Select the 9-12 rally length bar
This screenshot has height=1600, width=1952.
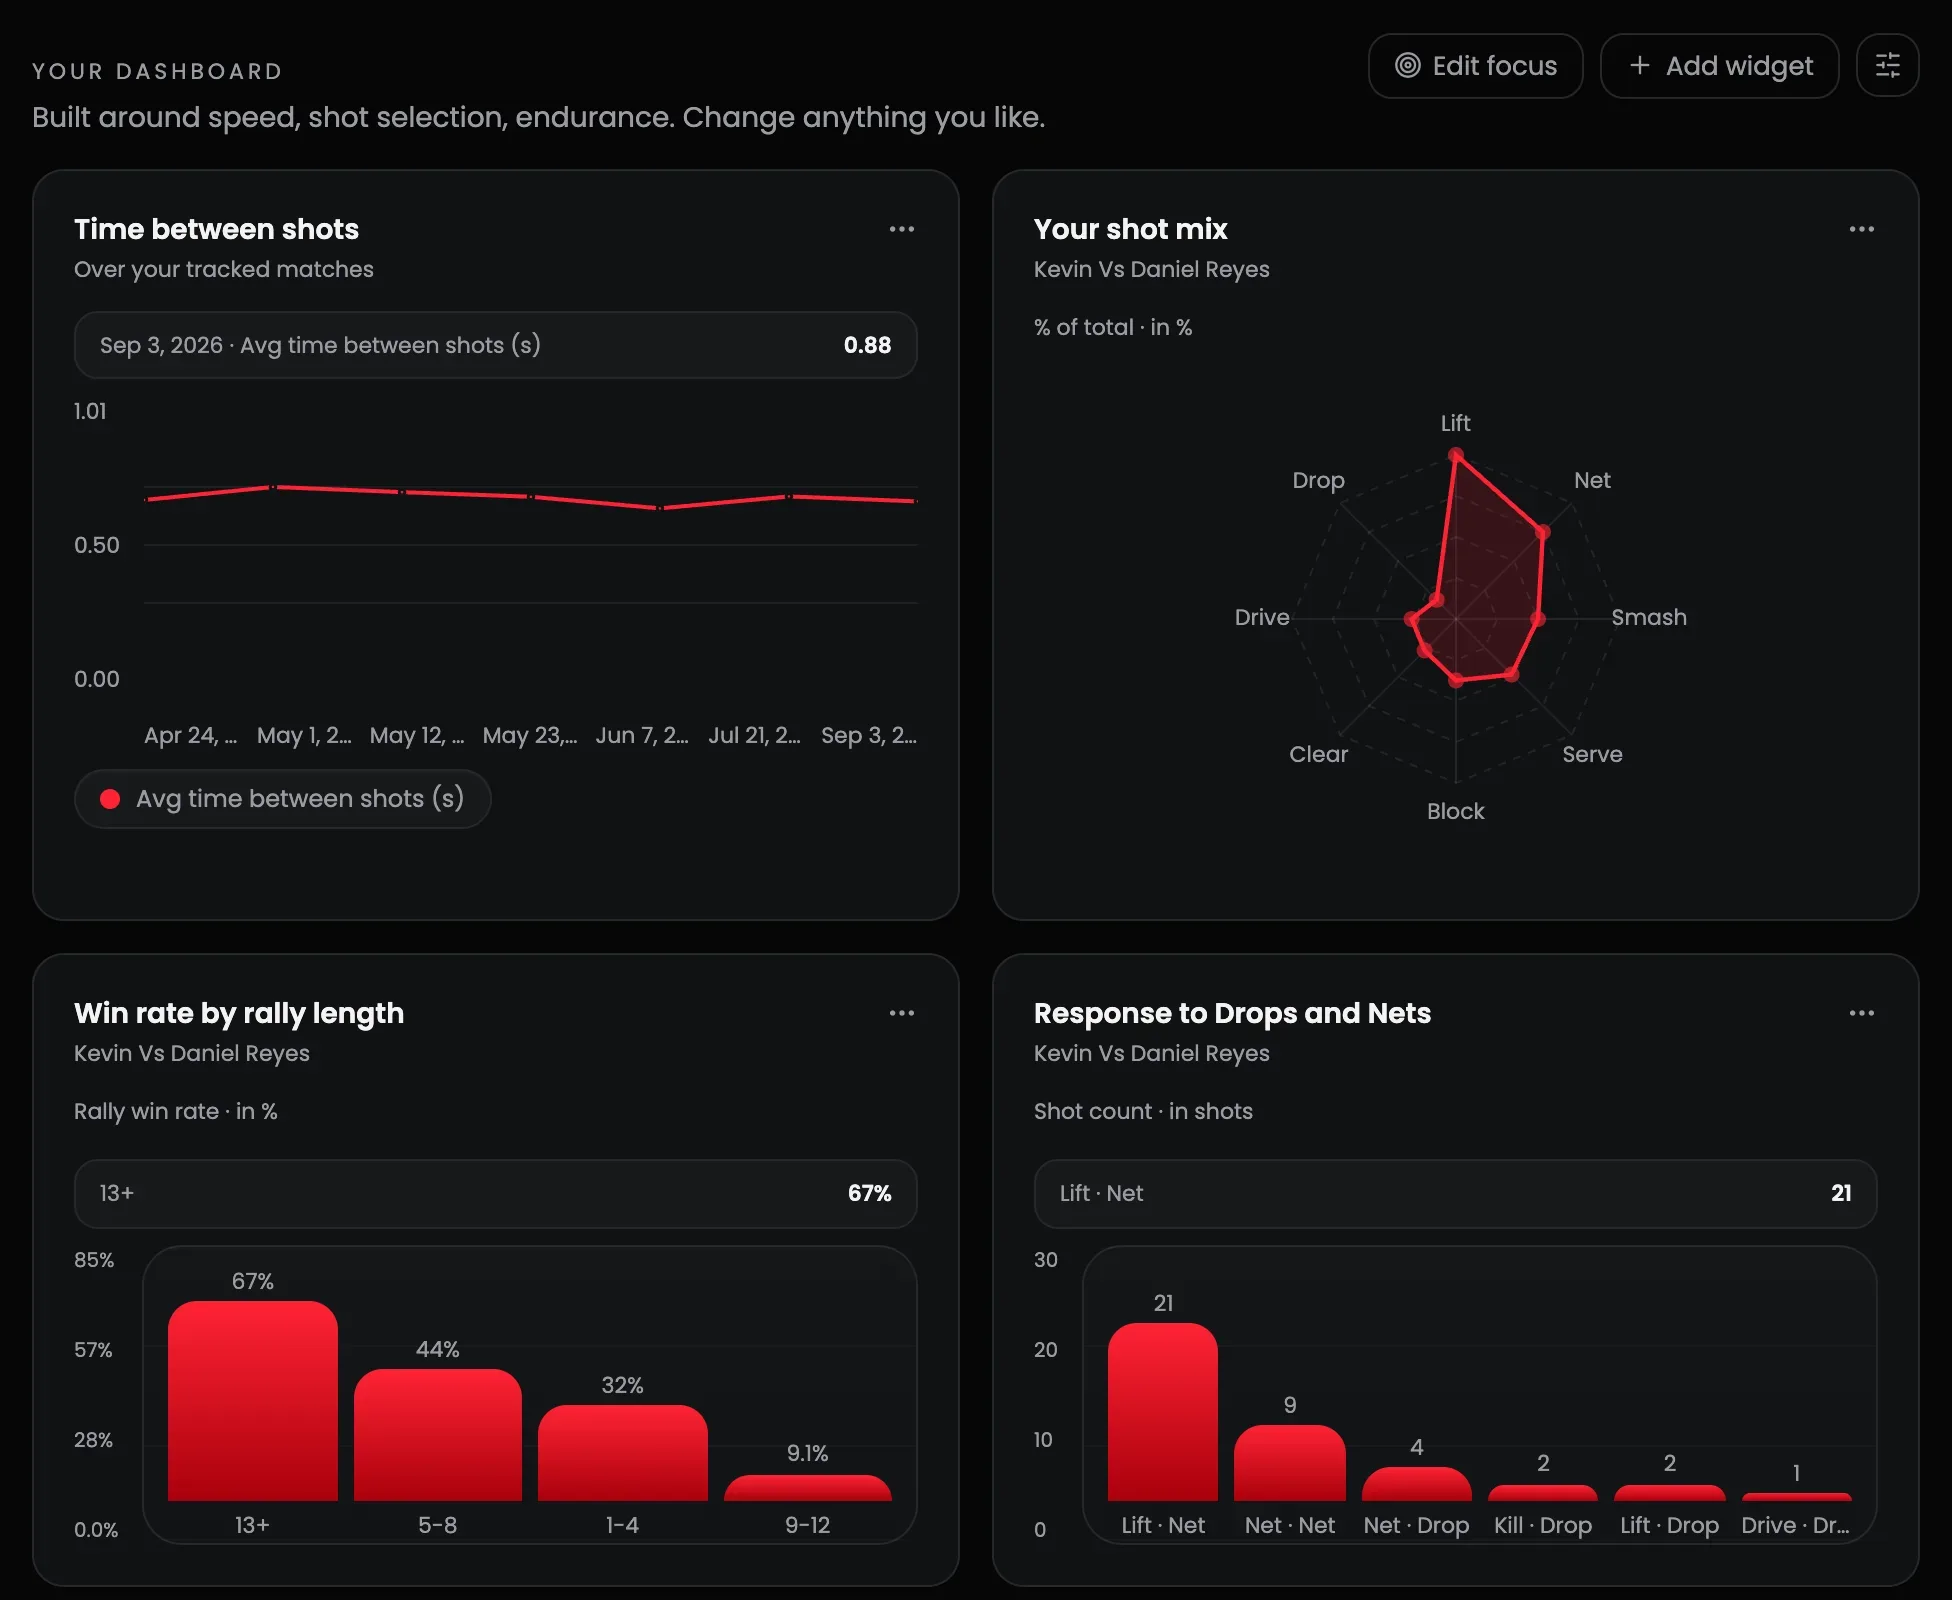(807, 1488)
